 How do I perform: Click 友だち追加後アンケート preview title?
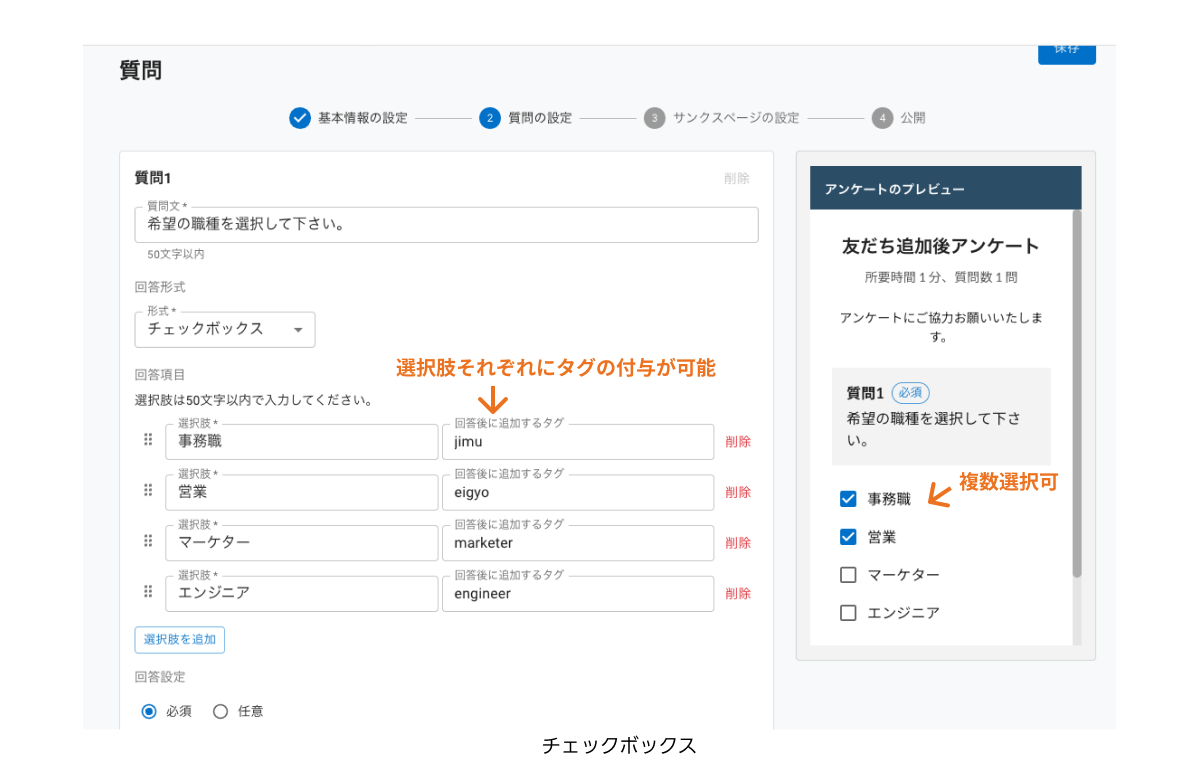coord(941,246)
